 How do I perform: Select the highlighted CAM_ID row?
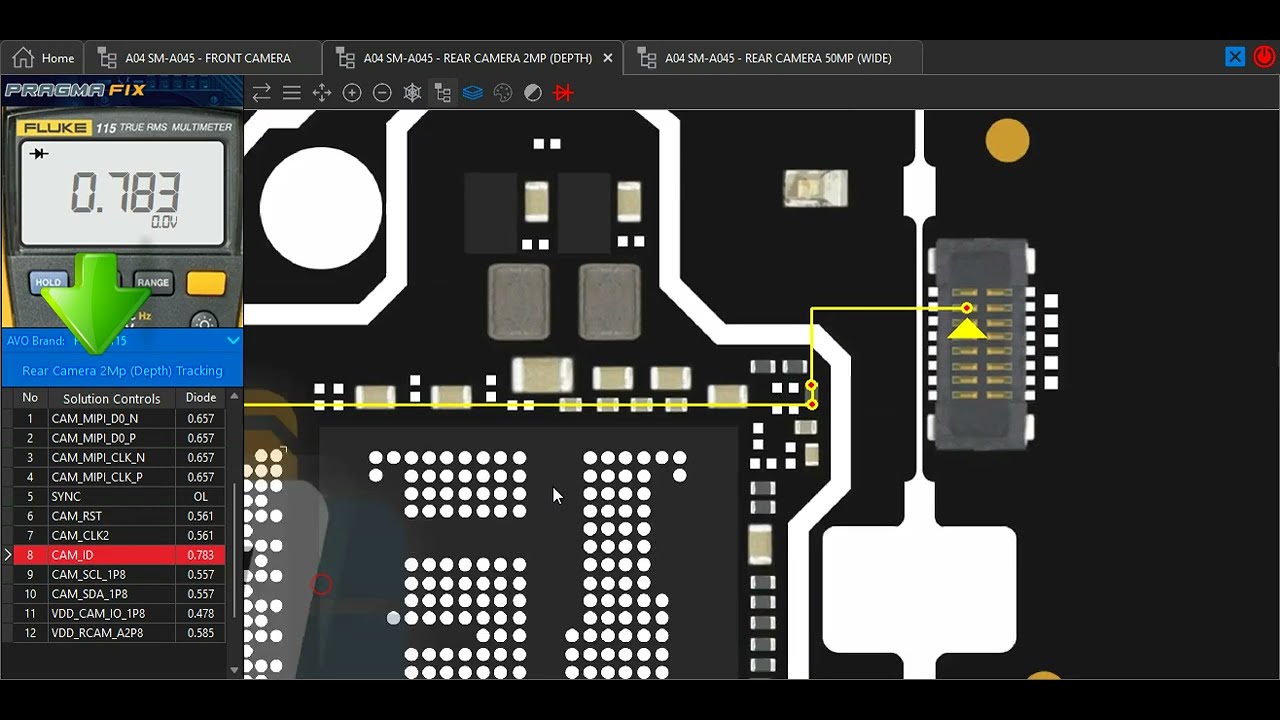tap(120, 555)
